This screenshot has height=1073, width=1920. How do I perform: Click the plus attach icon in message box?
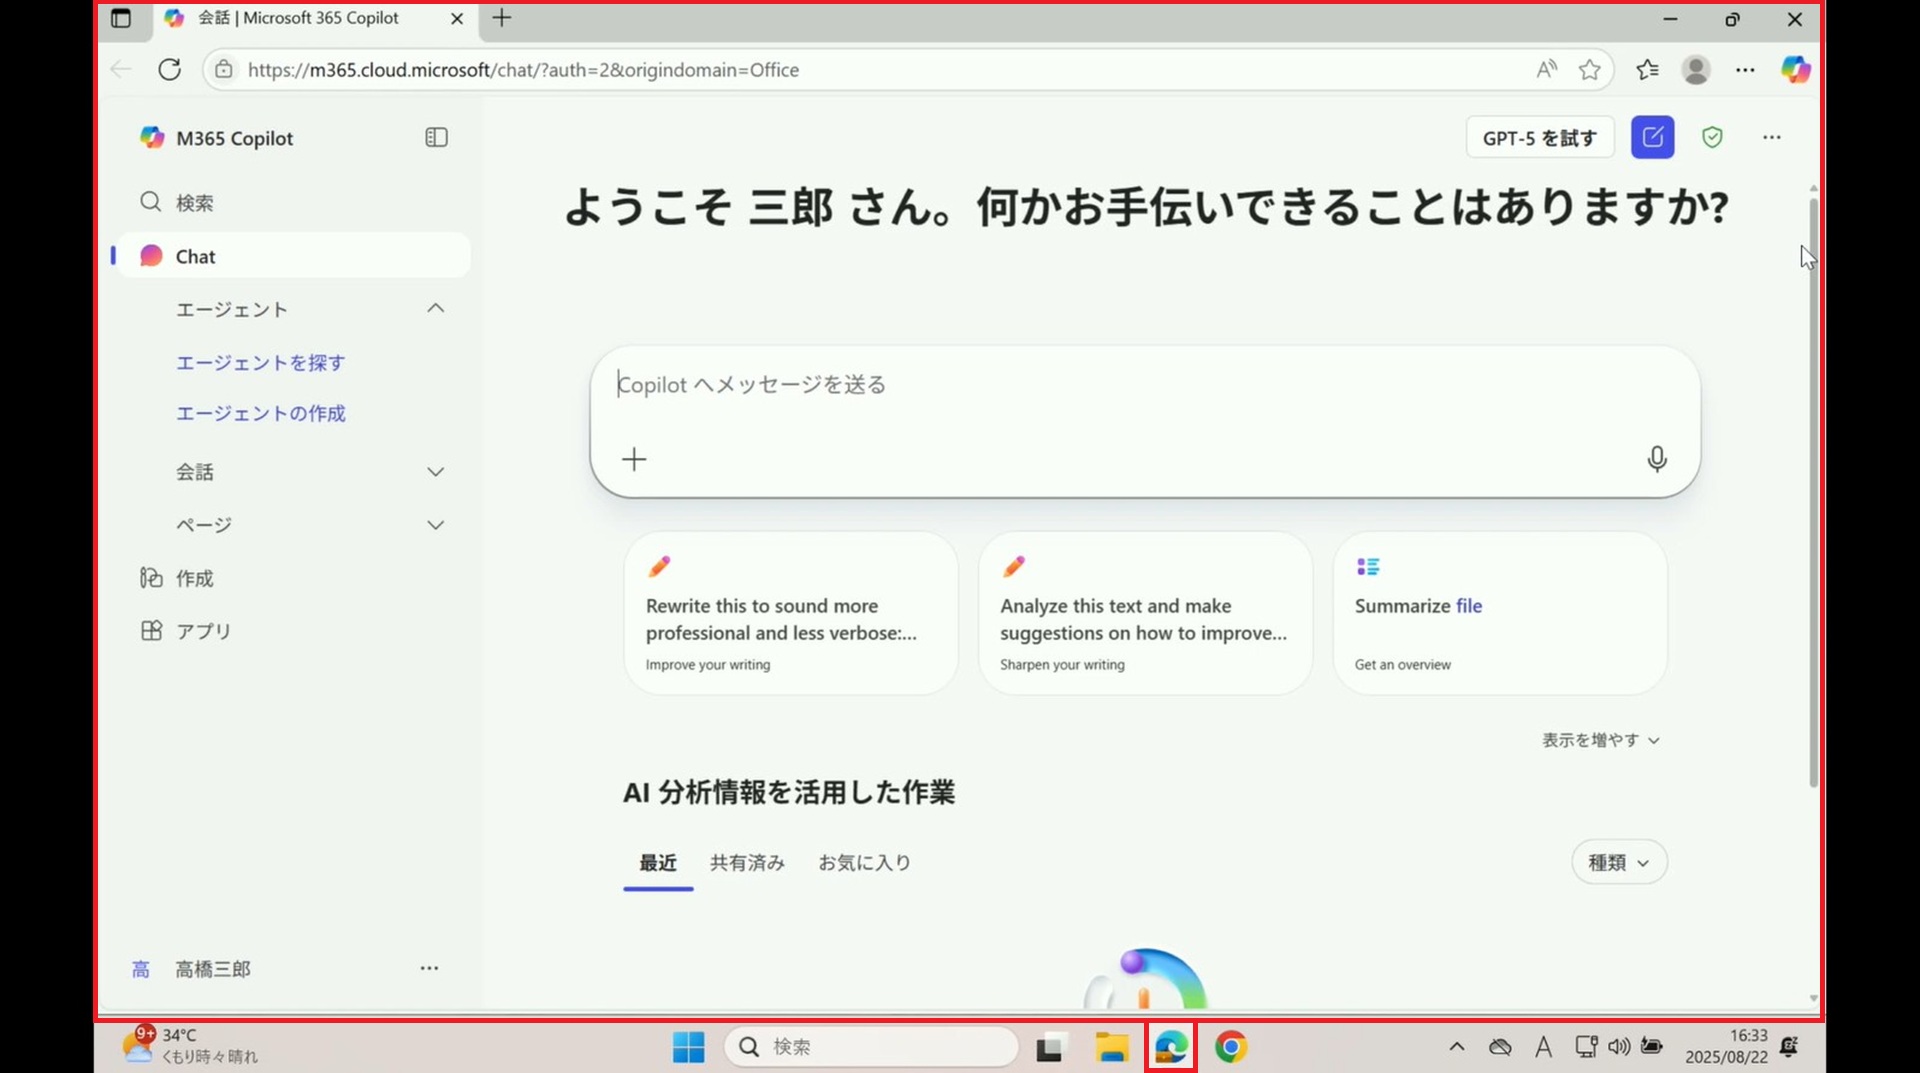point(634,459)
